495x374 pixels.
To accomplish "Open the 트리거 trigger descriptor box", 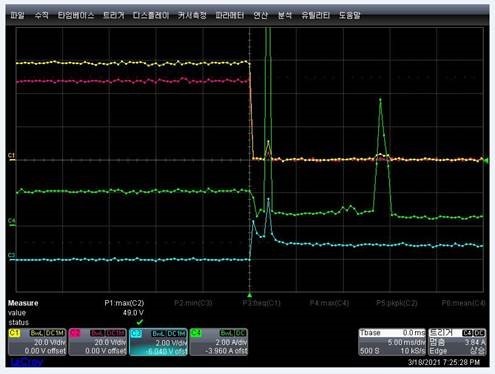I will coord(457,342).
